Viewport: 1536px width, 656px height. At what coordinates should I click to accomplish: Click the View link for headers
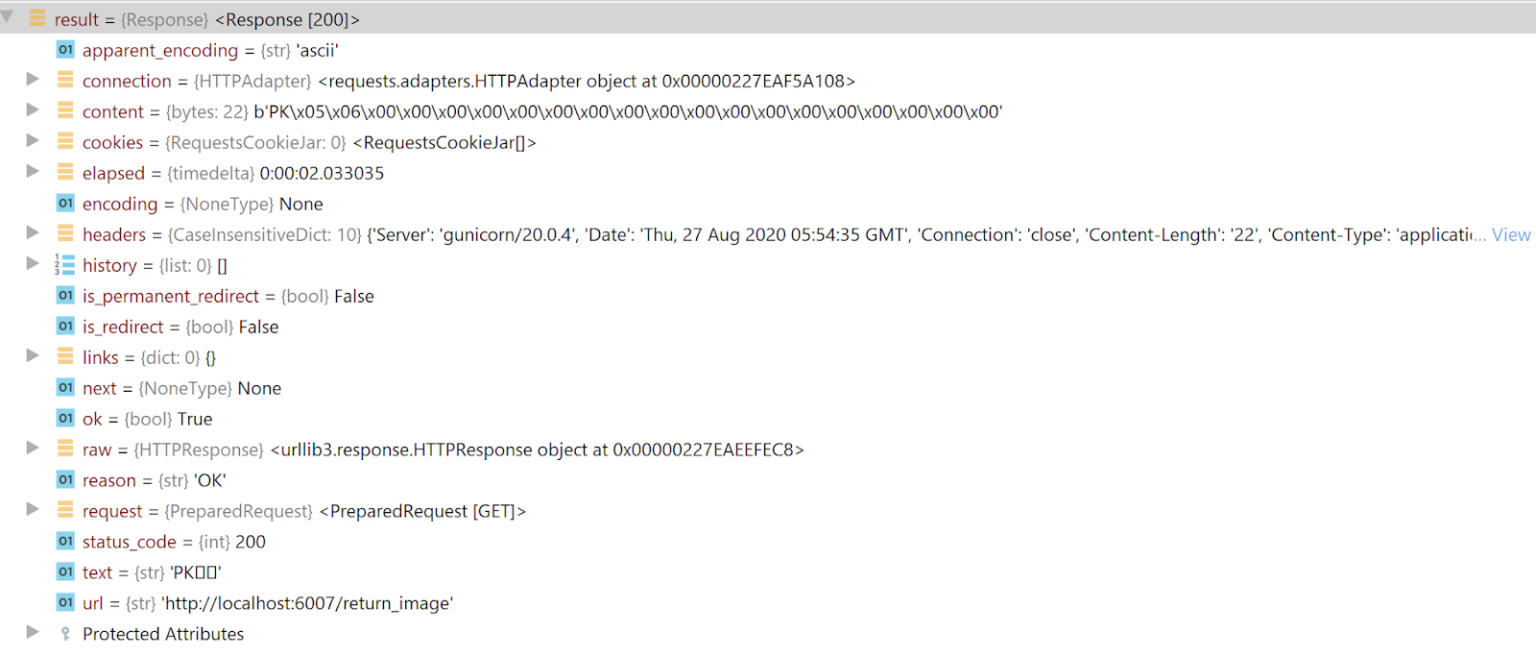1511,235
